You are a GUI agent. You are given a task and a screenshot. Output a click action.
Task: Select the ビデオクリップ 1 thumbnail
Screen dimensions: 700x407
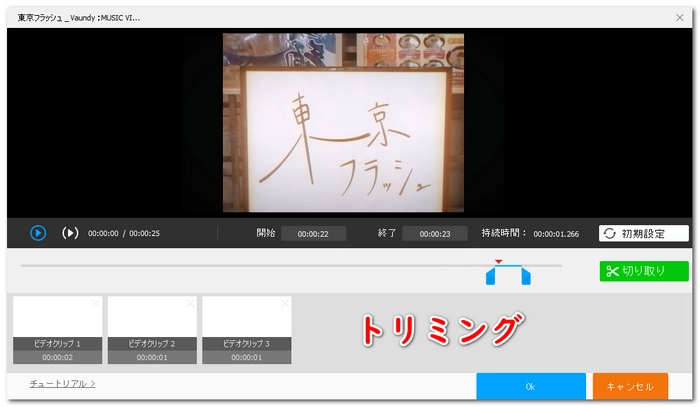click(58, 330)
